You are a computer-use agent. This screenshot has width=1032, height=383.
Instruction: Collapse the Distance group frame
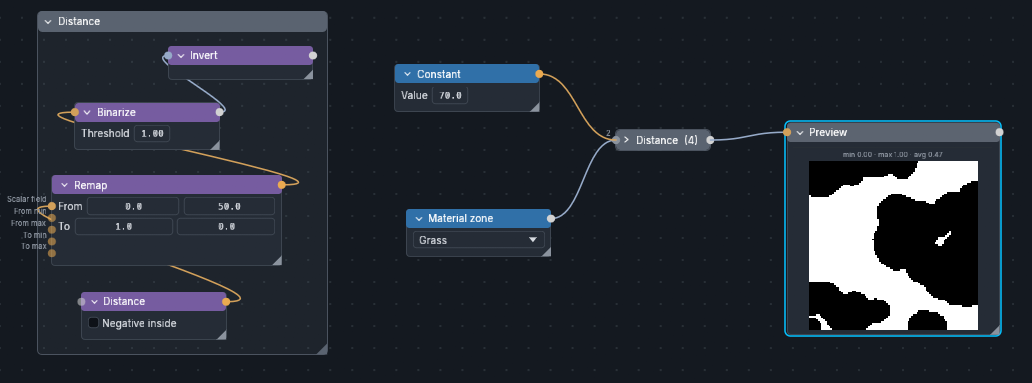click(x=48, y=22)
